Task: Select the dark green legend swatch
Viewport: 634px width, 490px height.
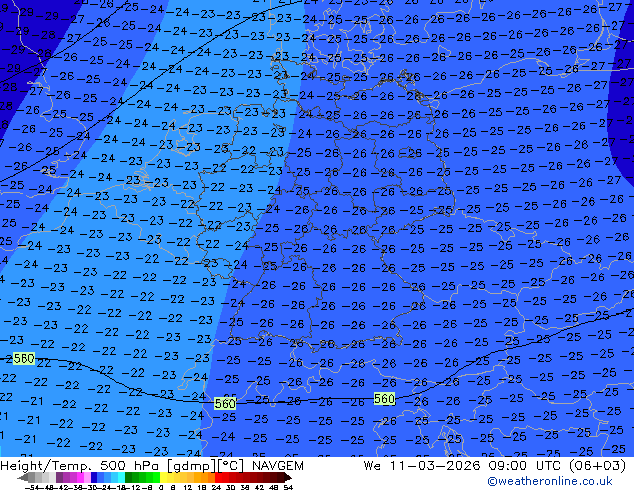Action: point(128,477)
